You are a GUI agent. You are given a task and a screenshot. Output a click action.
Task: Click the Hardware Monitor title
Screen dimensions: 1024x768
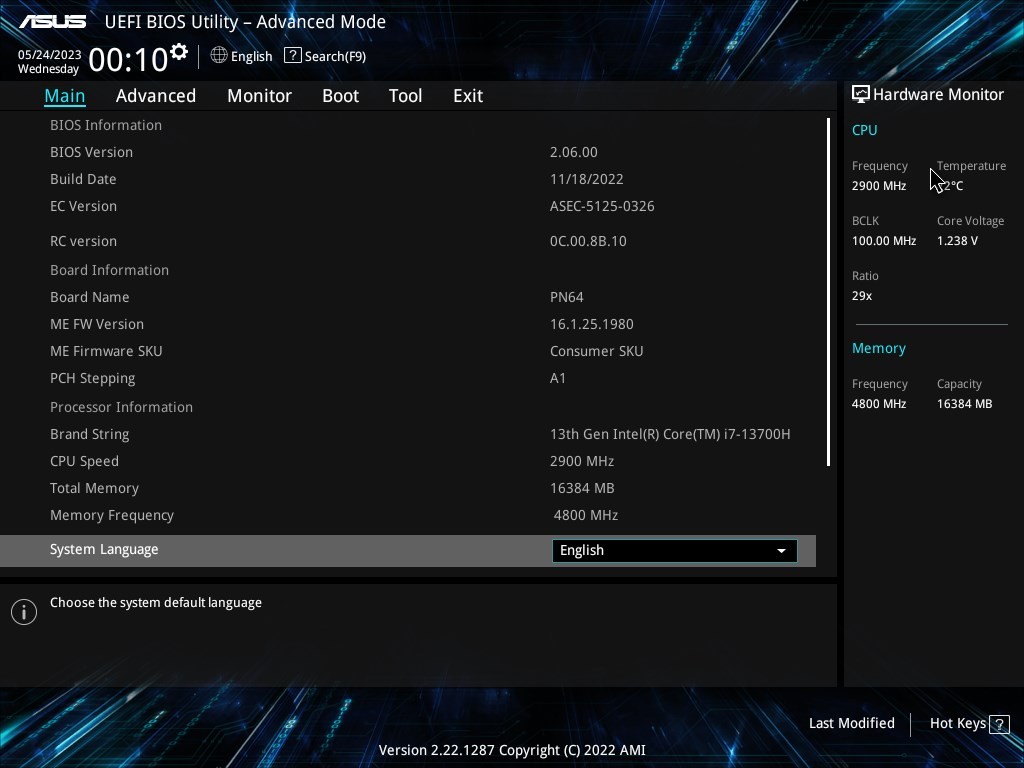click(938, 95)
